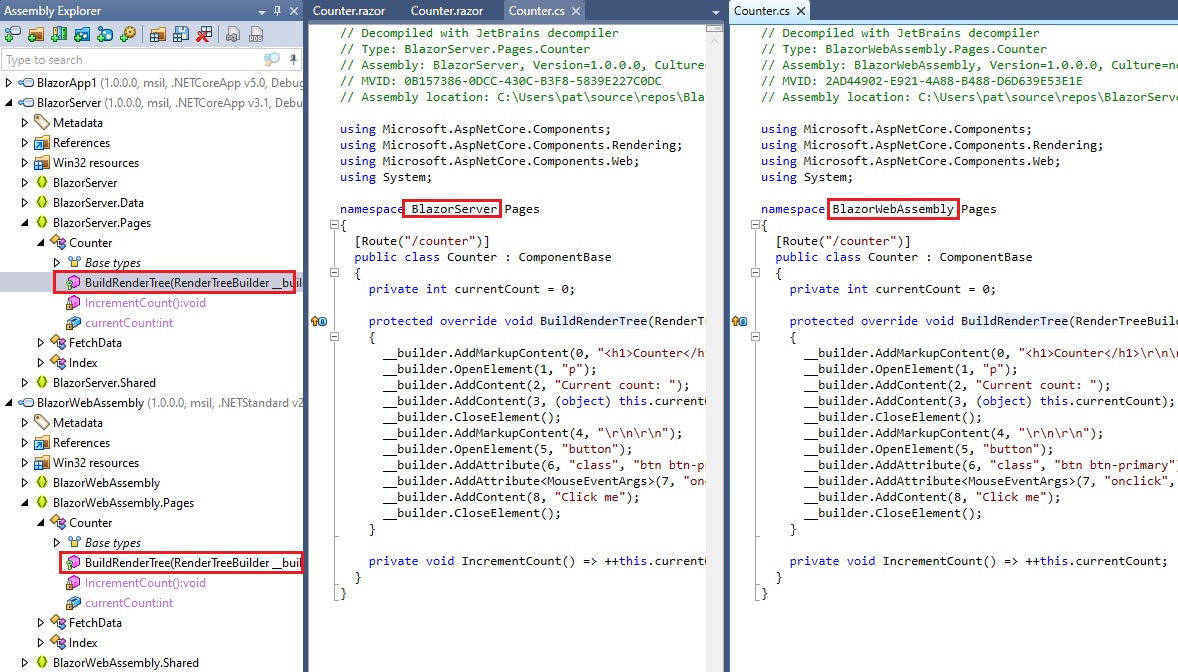Pin the search box with the pin icon

point(293,59)
